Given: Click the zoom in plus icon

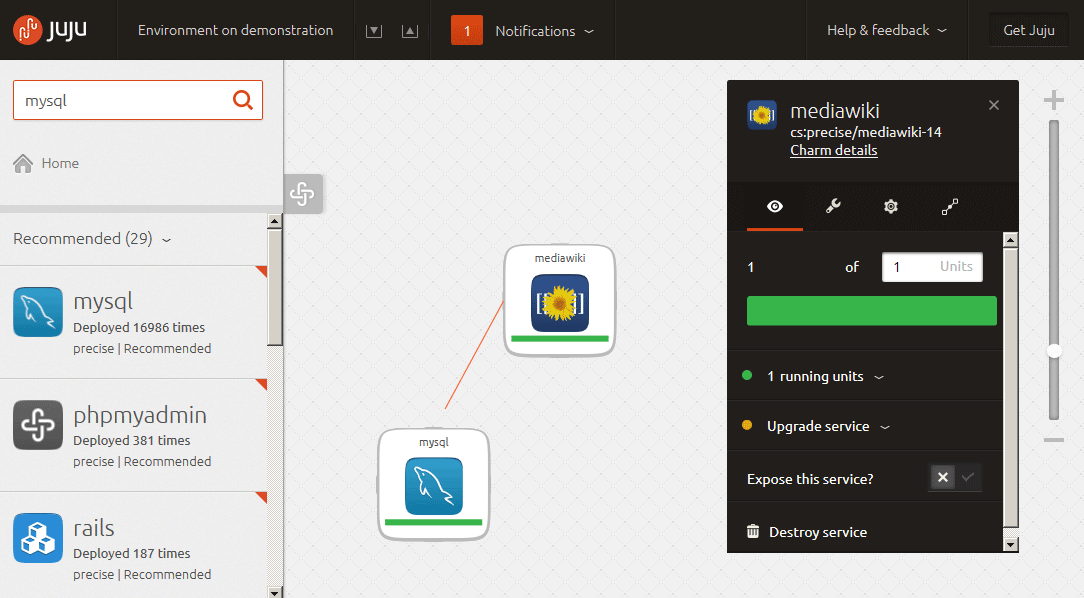Looking at the screenshot, I should tap(1054, 101).
